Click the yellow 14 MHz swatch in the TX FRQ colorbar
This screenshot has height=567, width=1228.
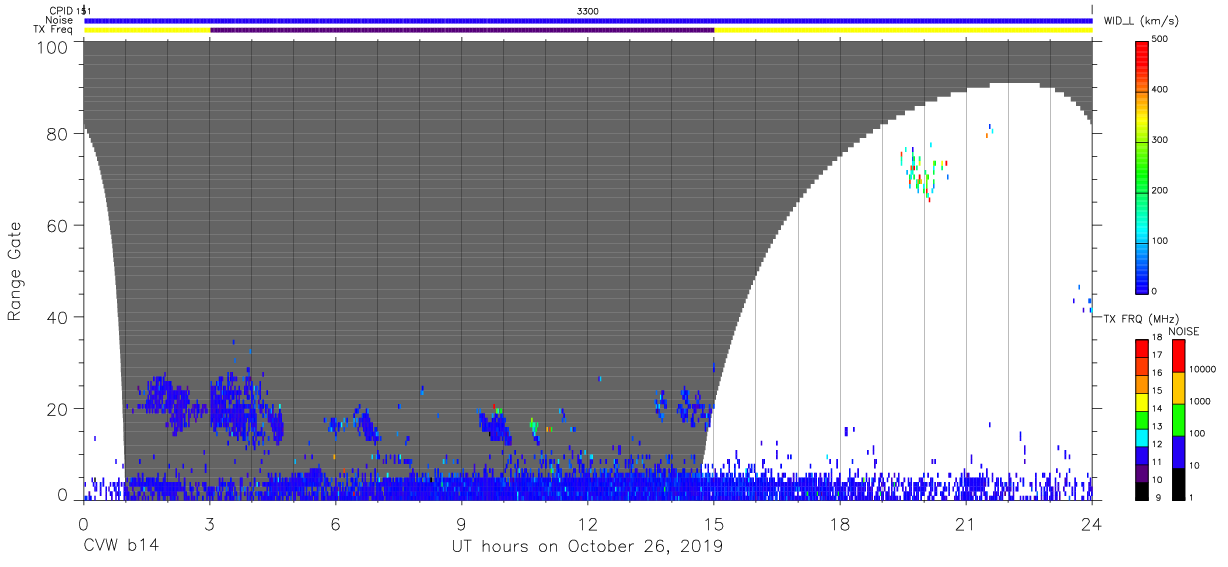coord(1141,400)
